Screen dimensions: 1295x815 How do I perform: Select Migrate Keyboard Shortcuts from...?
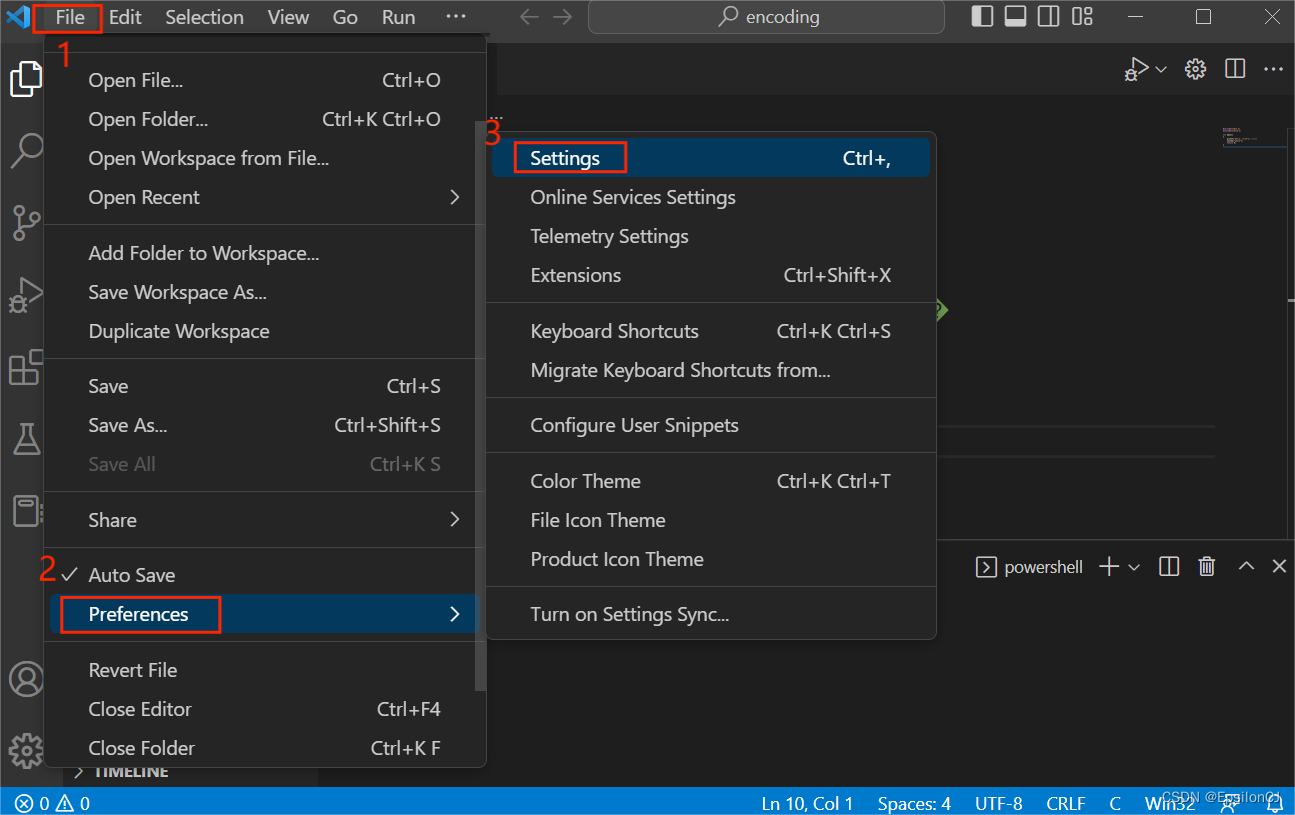[710, 370]
